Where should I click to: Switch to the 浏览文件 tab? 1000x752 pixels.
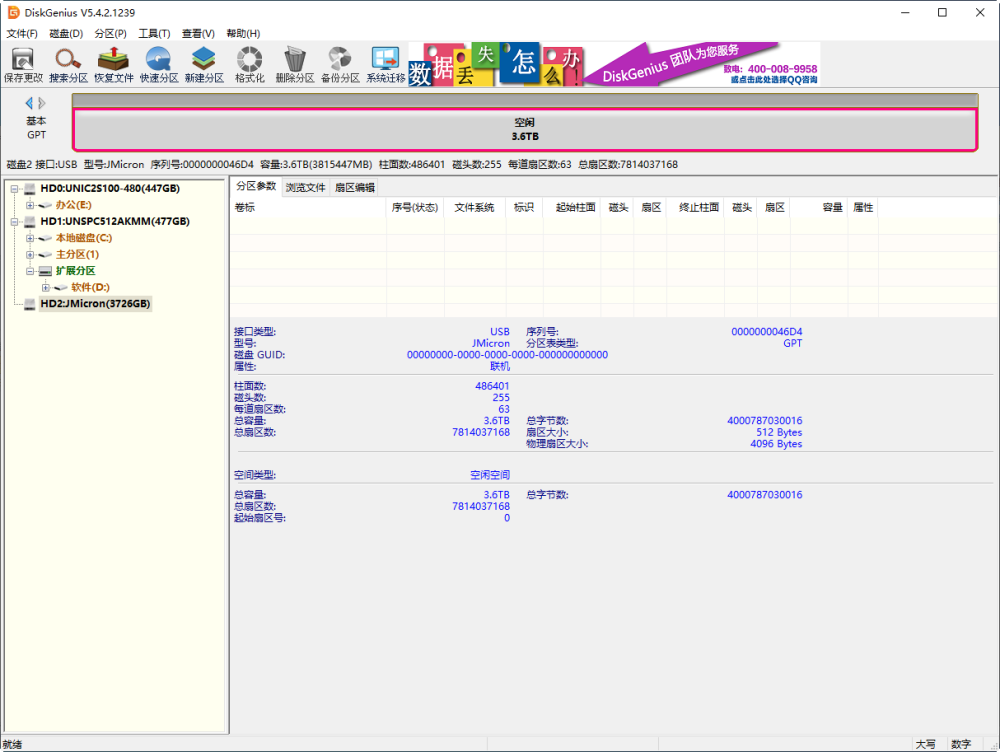pyautogui.click(x=305, y=187)
